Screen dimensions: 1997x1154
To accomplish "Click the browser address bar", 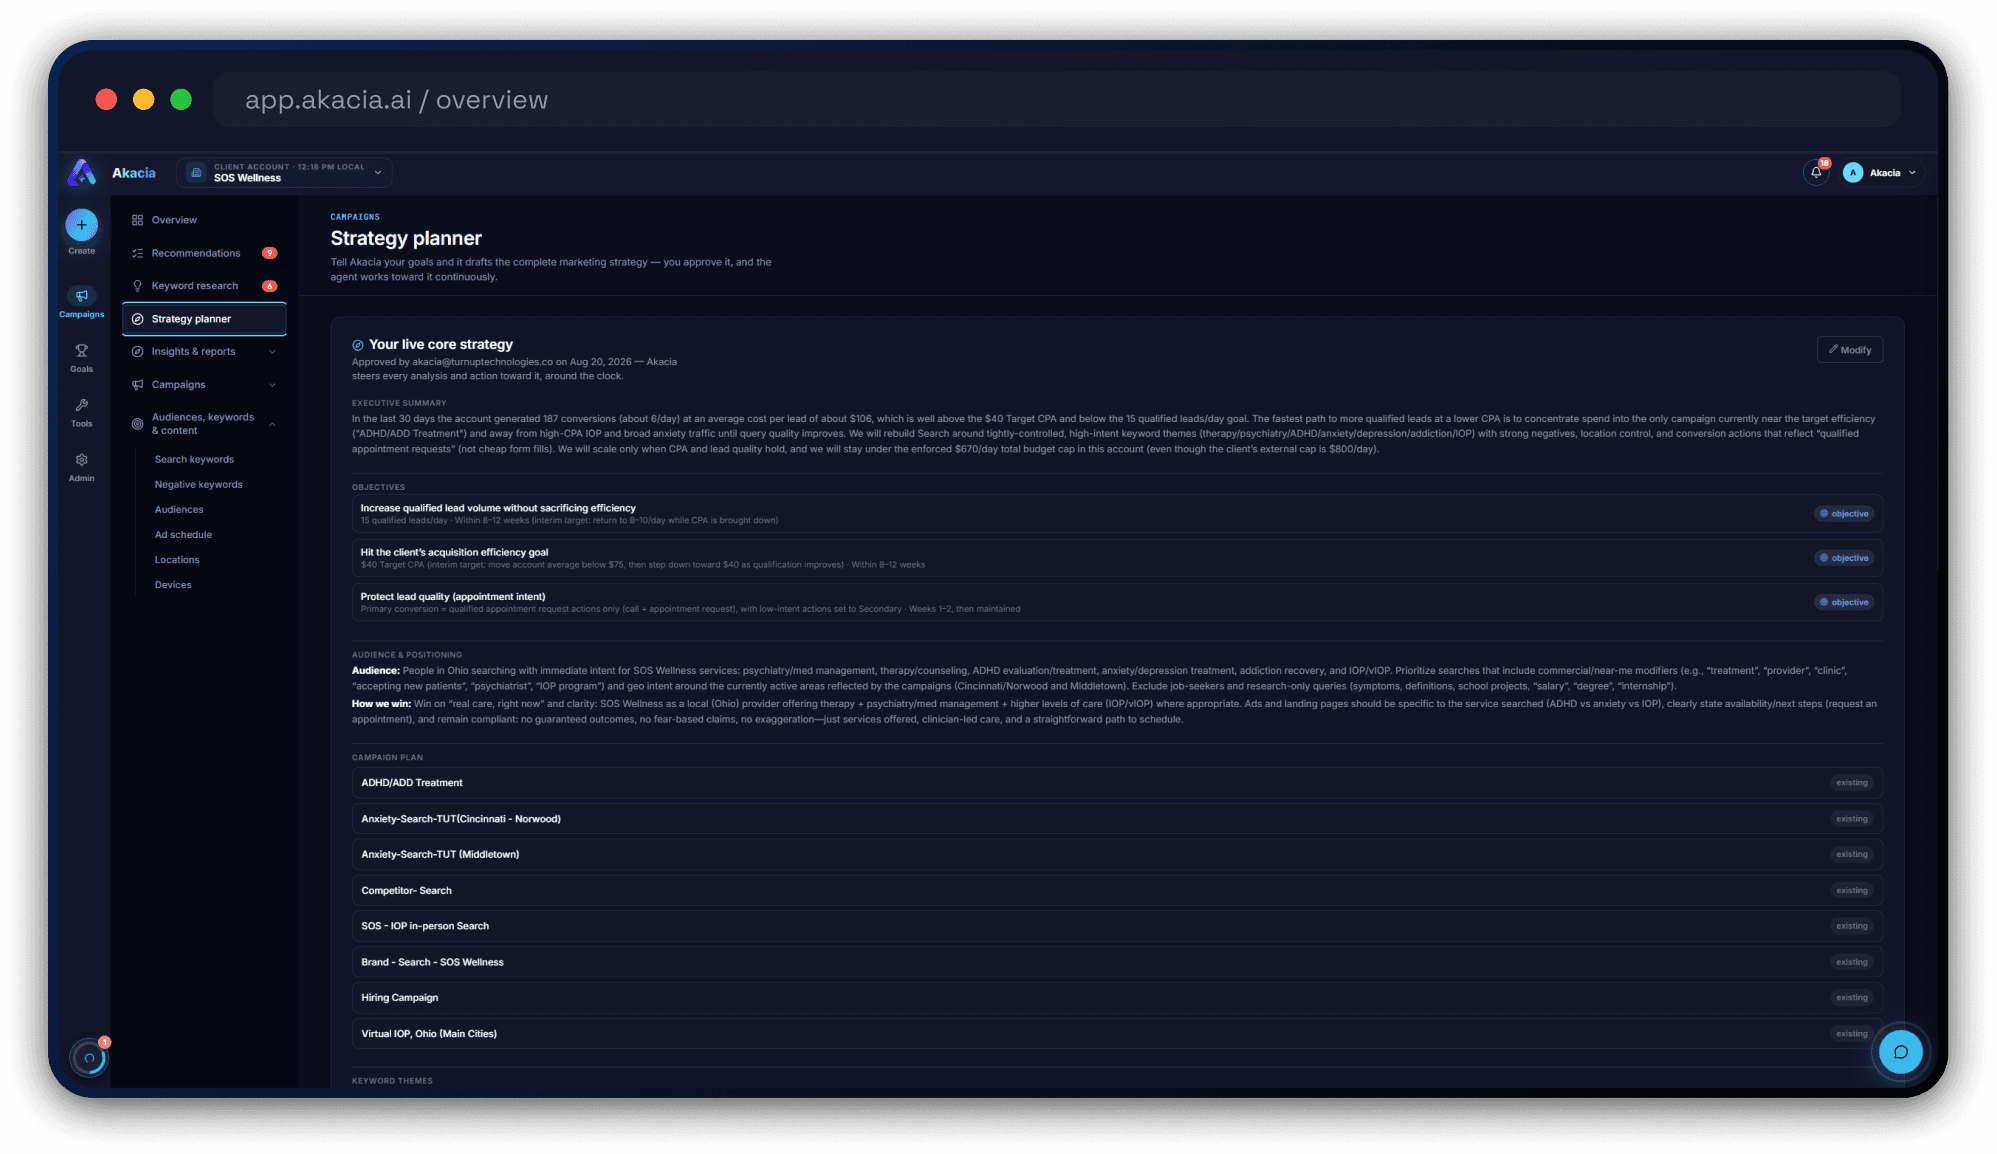I will point(1056,100).
